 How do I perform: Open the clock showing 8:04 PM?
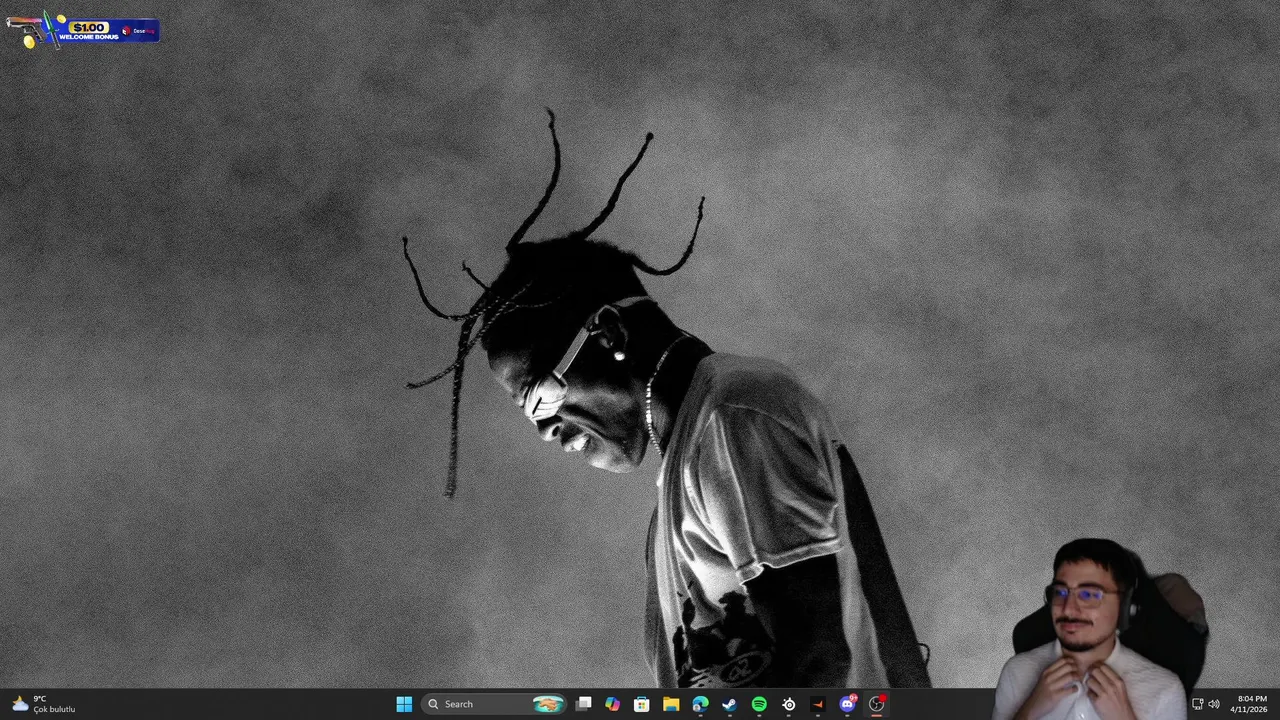pos(1251,704)
